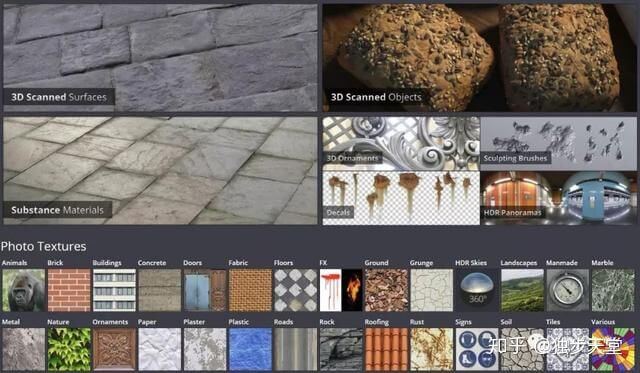Select the Ground texture thumbnail
This screenshot has height=373, width=640.
point(387,290)
